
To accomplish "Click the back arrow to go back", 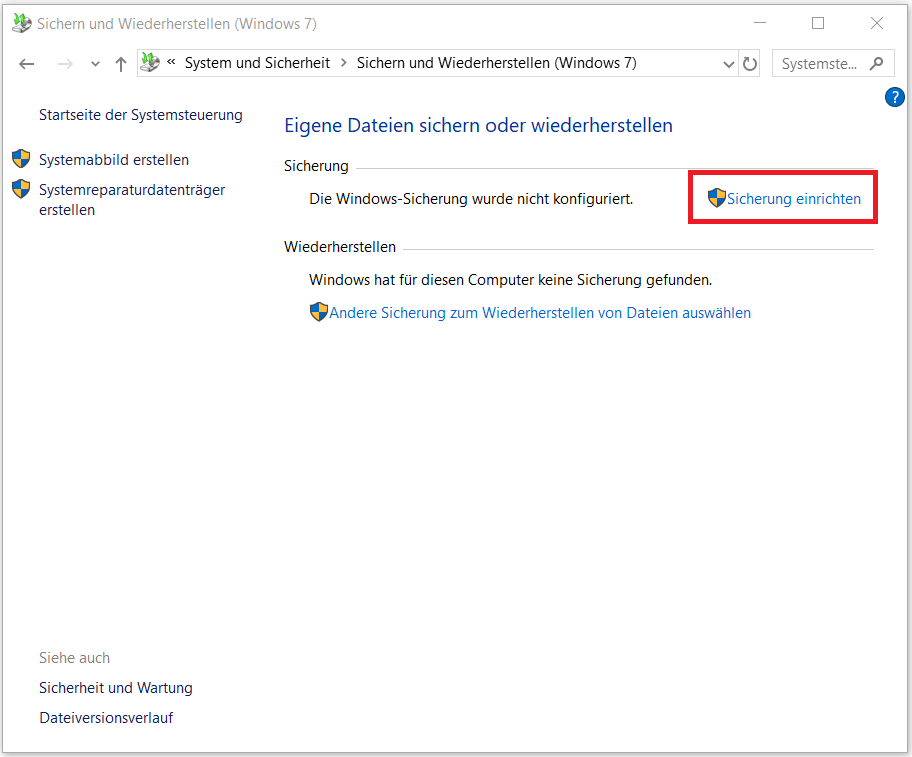I will click(26, 63).
